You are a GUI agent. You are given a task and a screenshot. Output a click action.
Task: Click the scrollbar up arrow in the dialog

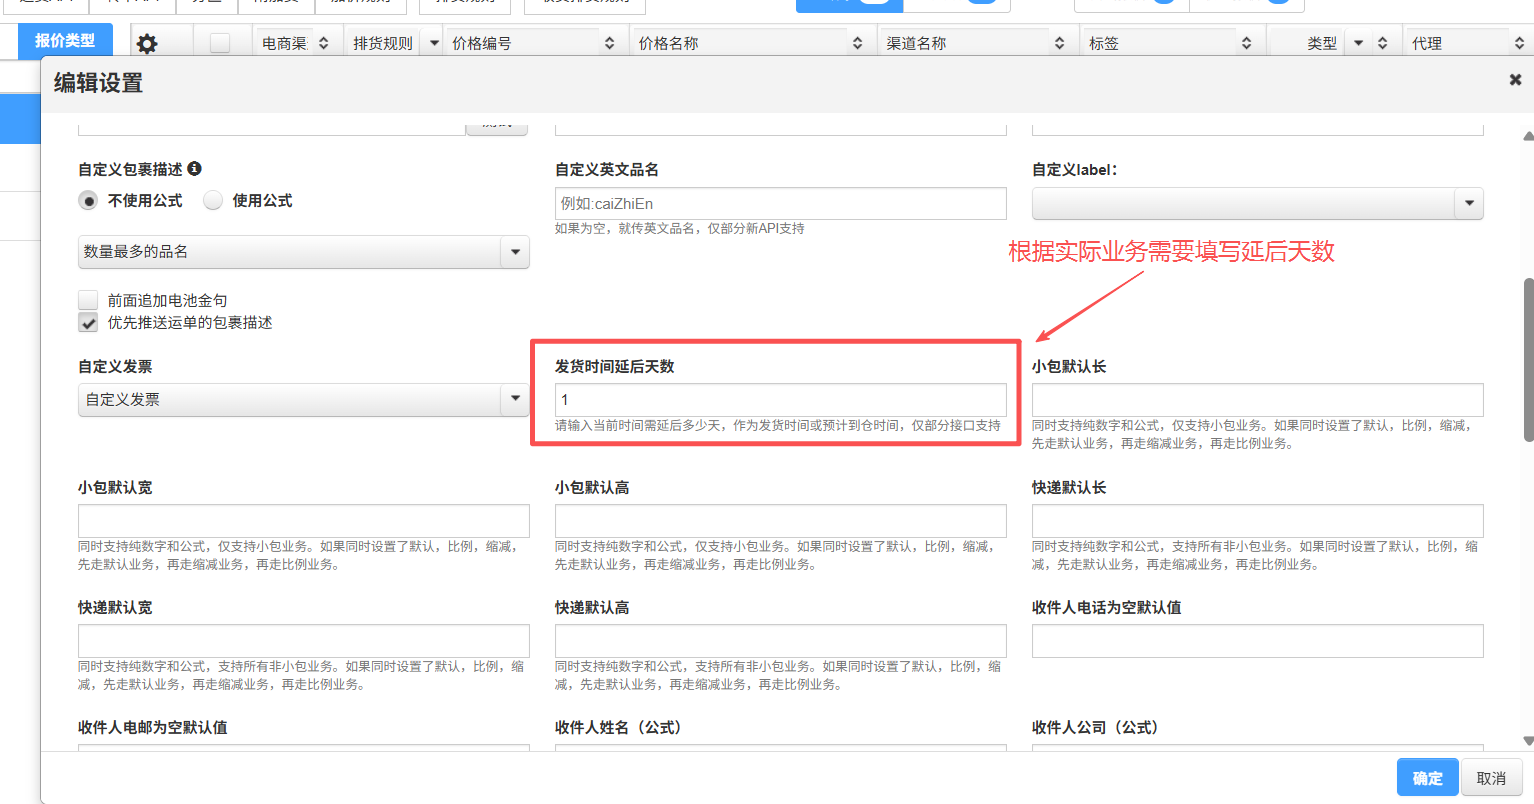1528,136
